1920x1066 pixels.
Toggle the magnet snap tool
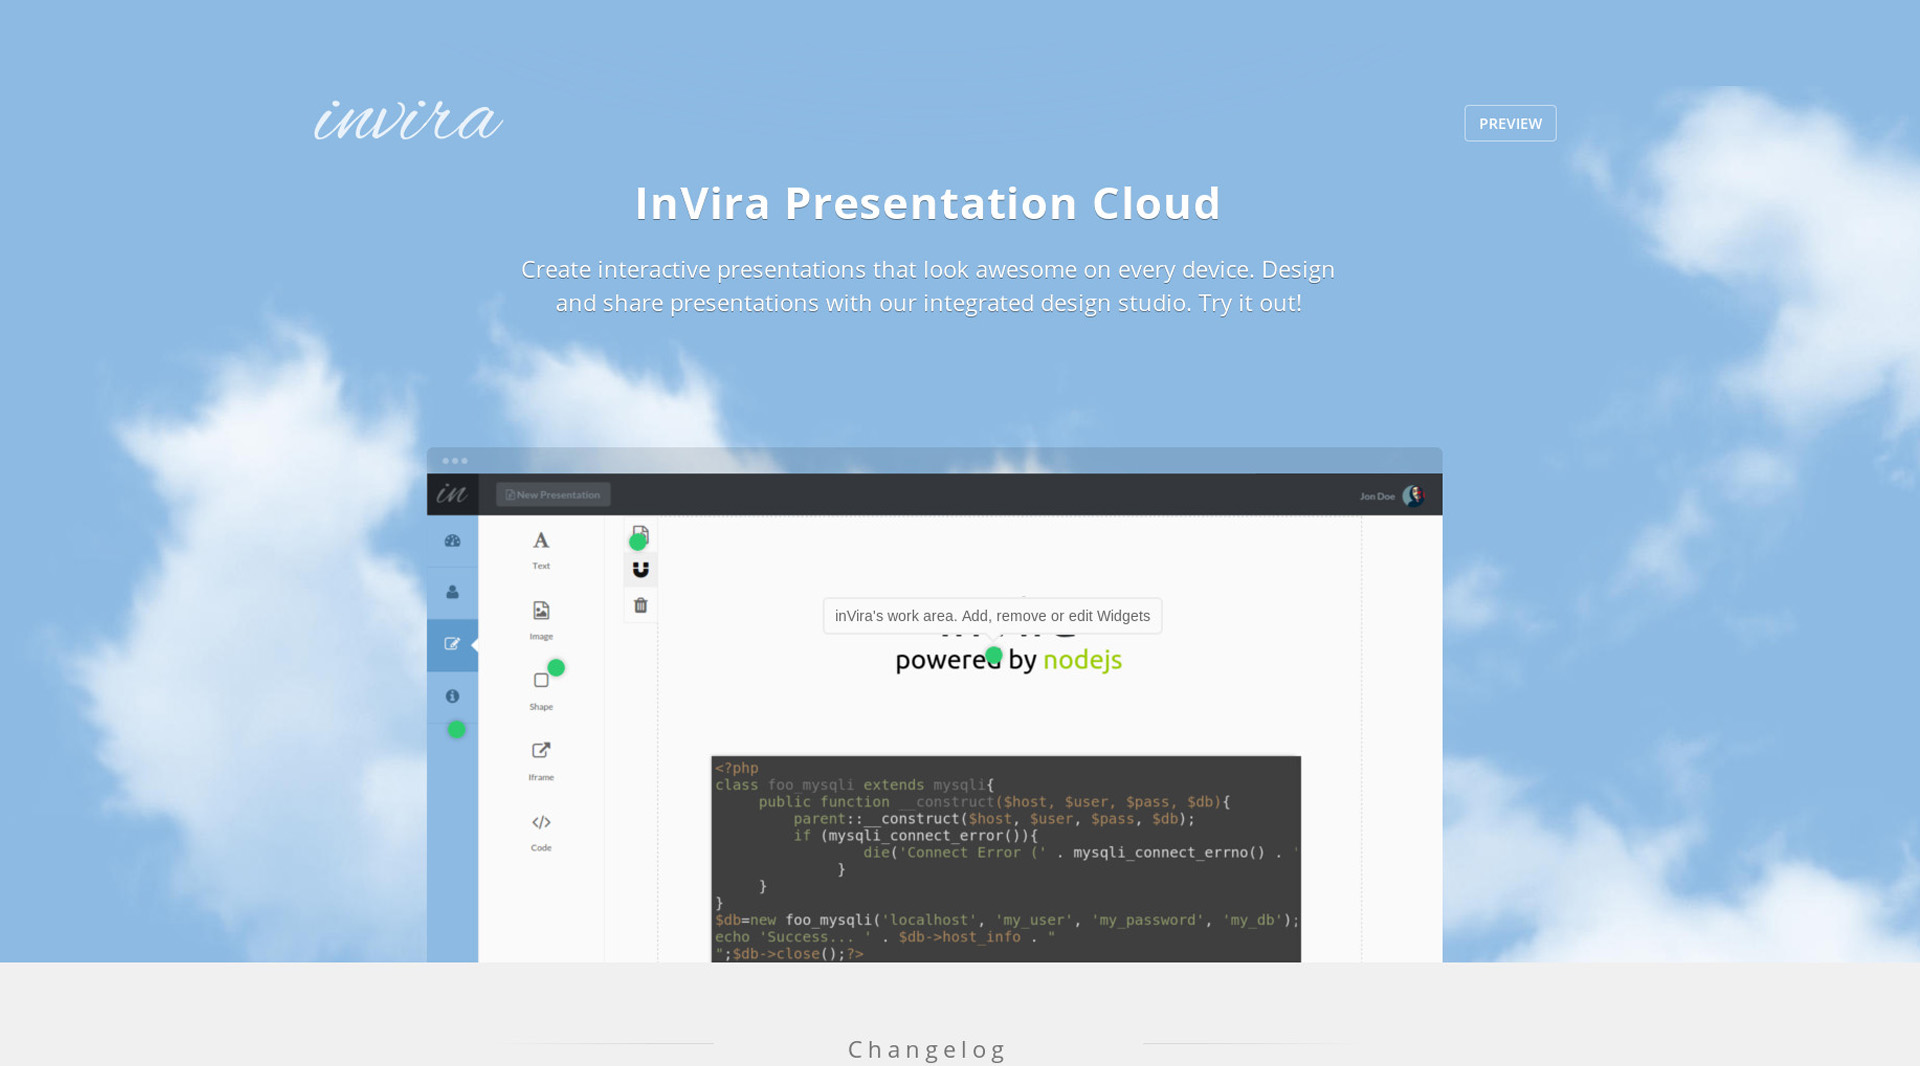(x=641, y=569)
